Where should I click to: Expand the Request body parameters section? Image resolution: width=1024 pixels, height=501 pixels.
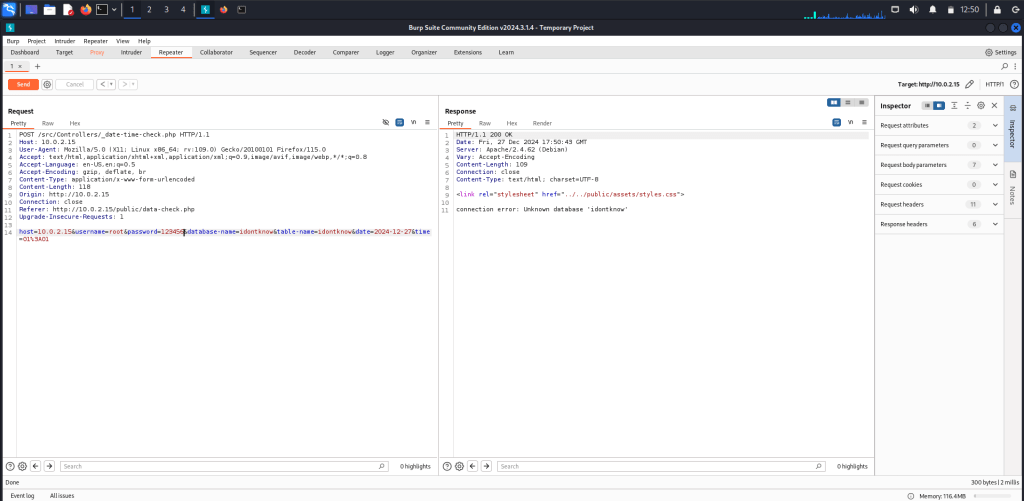[995, 164]
